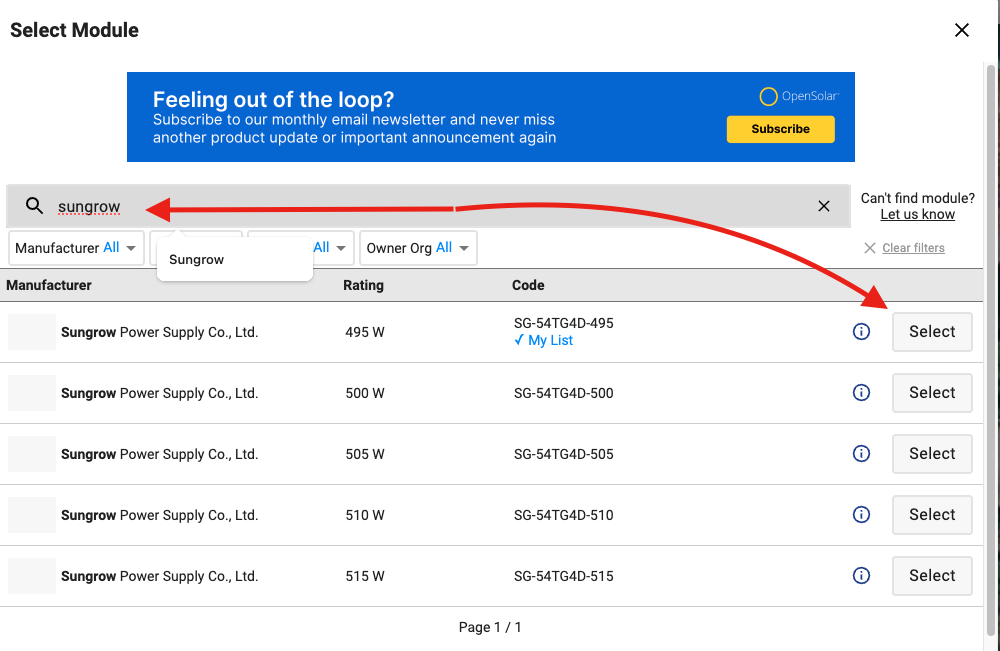Click the Code column header

click(x=528, y=285)
